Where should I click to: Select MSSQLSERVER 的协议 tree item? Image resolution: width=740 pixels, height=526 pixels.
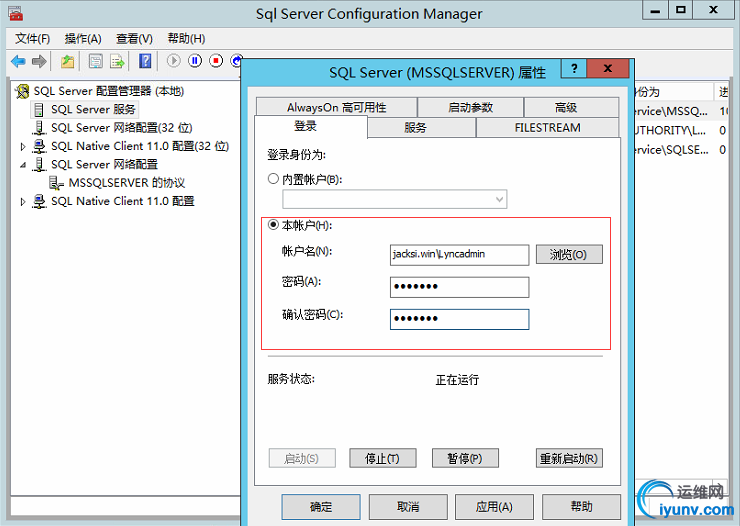pyautogui.click(x=126, y=183)
